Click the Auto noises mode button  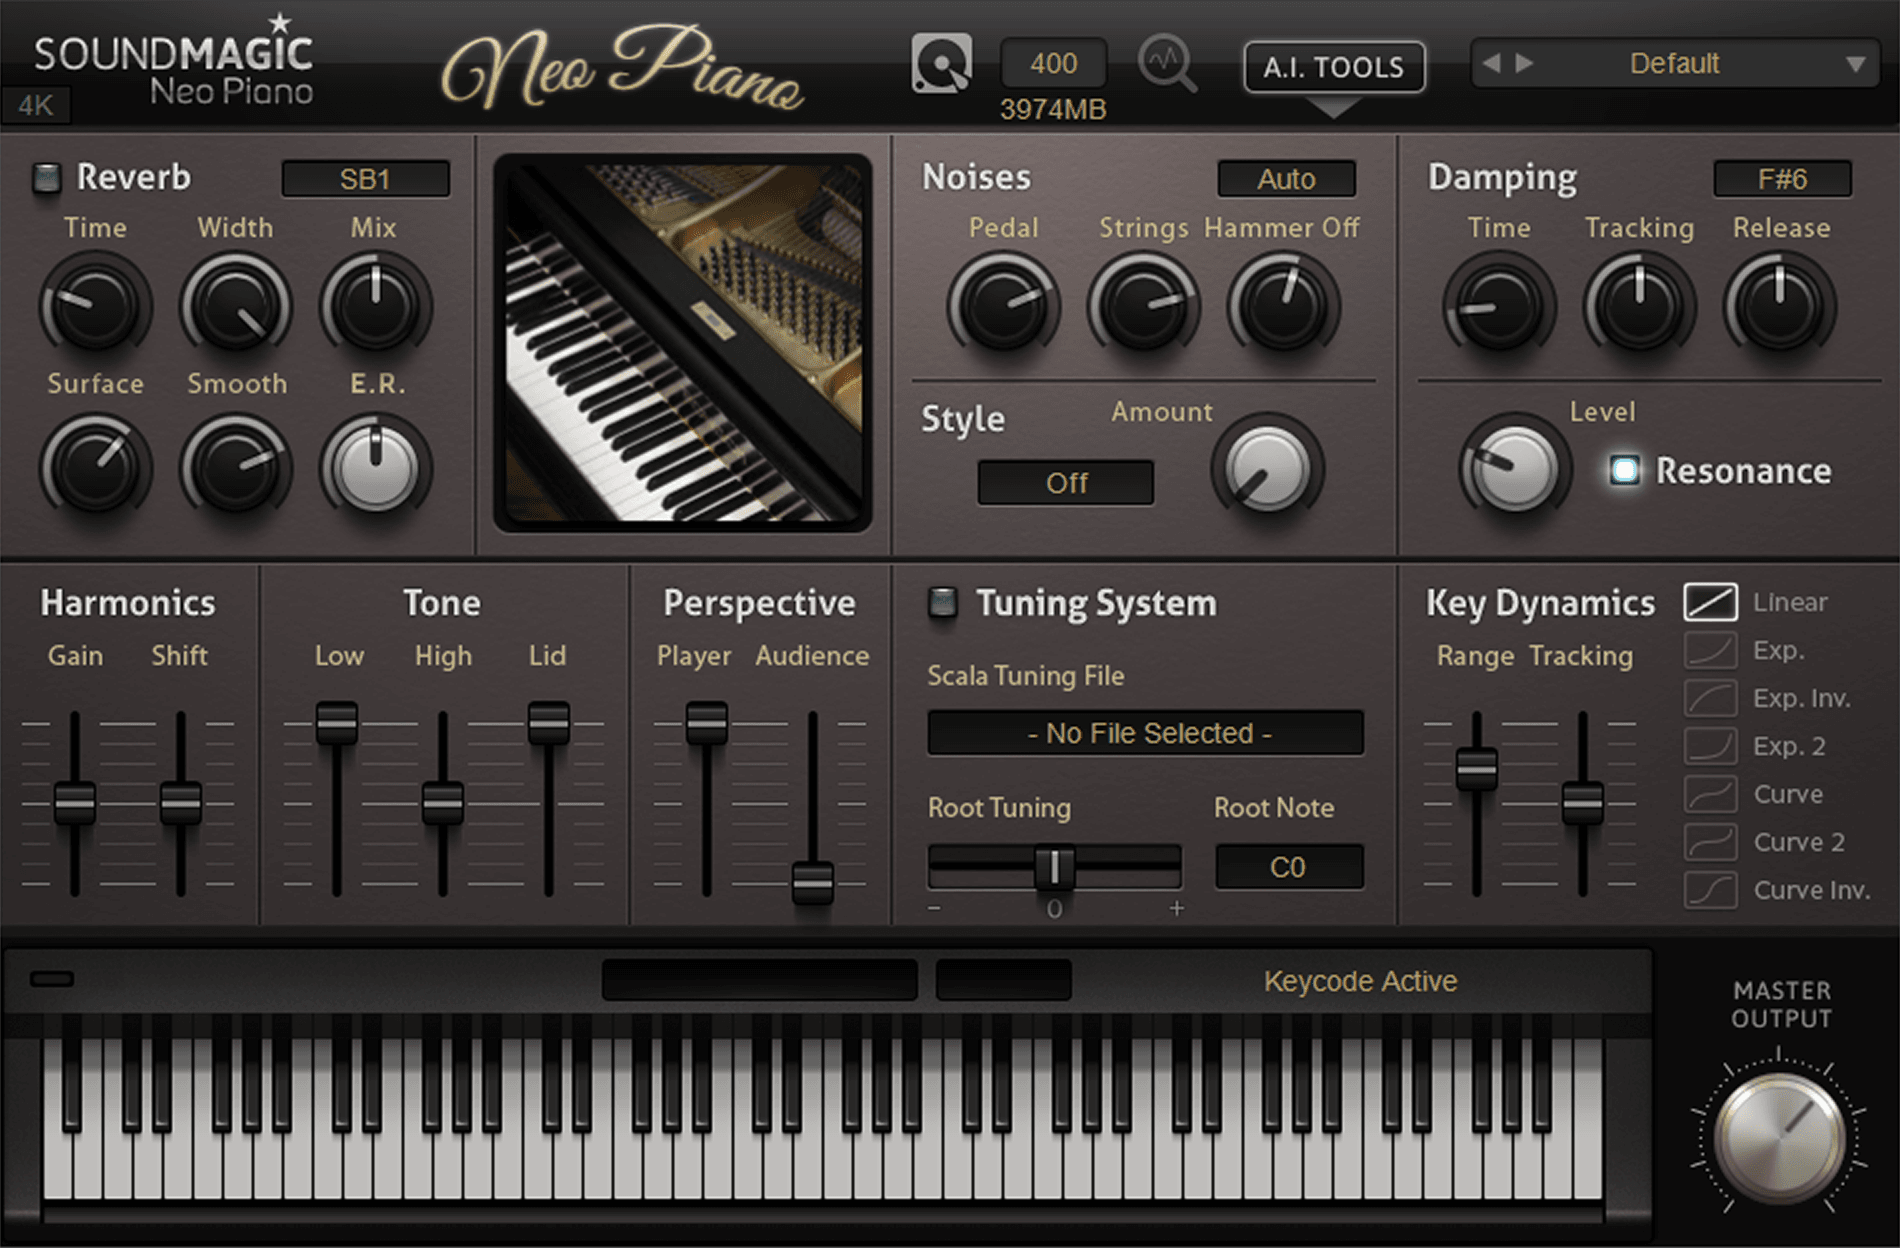coord(1286,179)
